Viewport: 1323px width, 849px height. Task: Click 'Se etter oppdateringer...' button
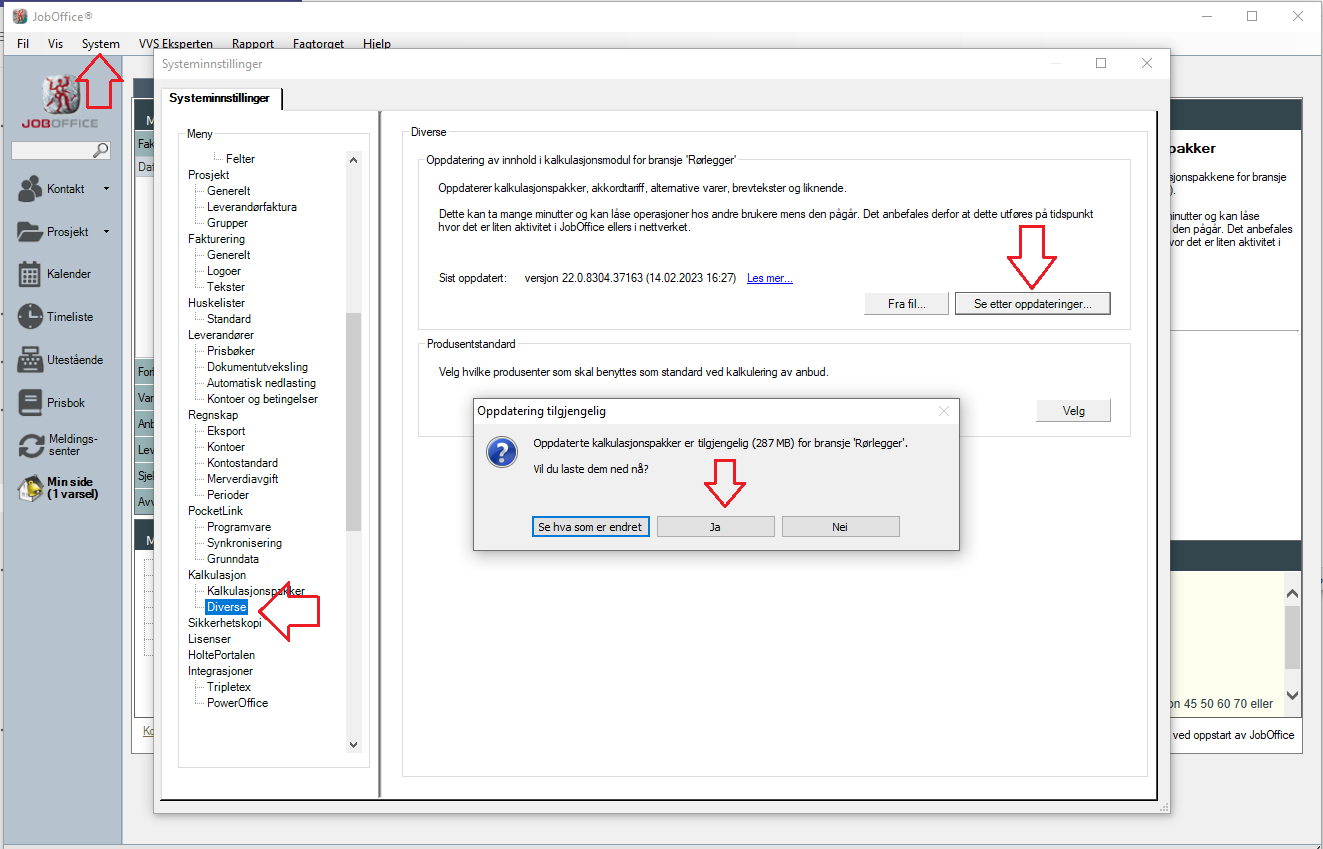coord(1033,303)
